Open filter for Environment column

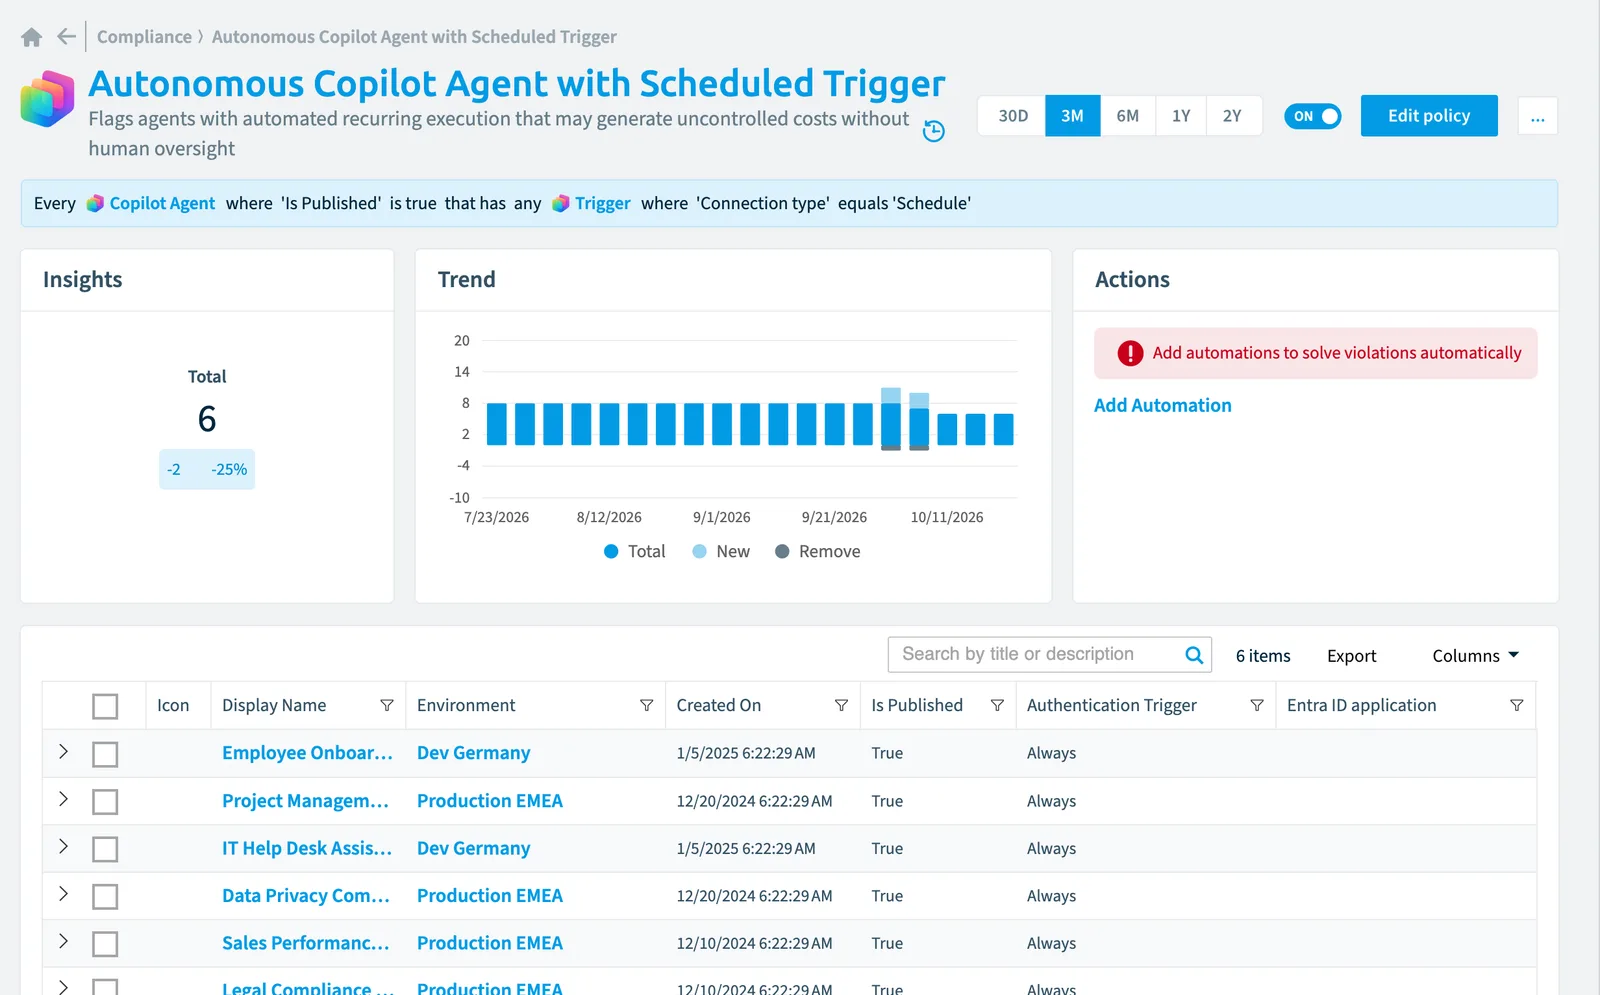[x=647, y=705]
